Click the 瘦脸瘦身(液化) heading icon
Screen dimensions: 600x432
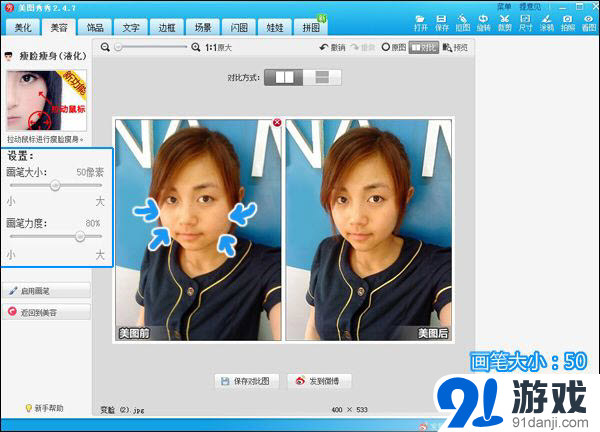(x=8, y=57)
